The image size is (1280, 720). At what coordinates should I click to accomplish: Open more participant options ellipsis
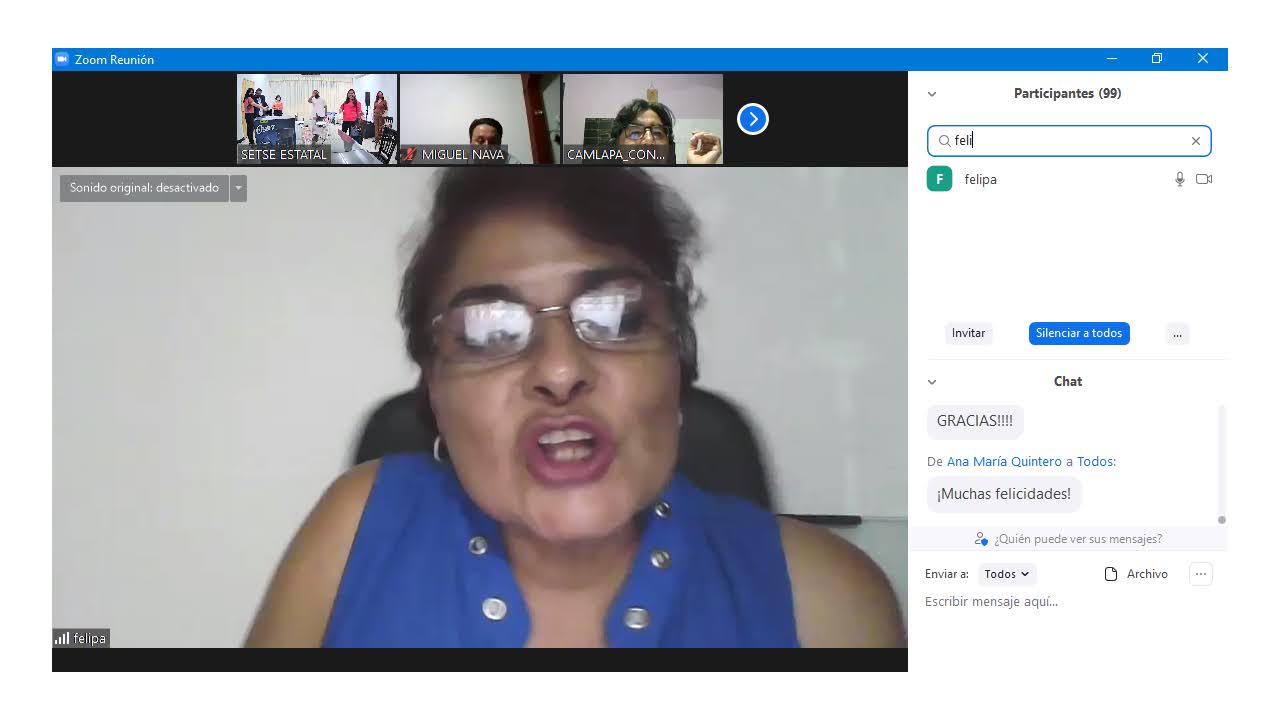(1177, 333)
